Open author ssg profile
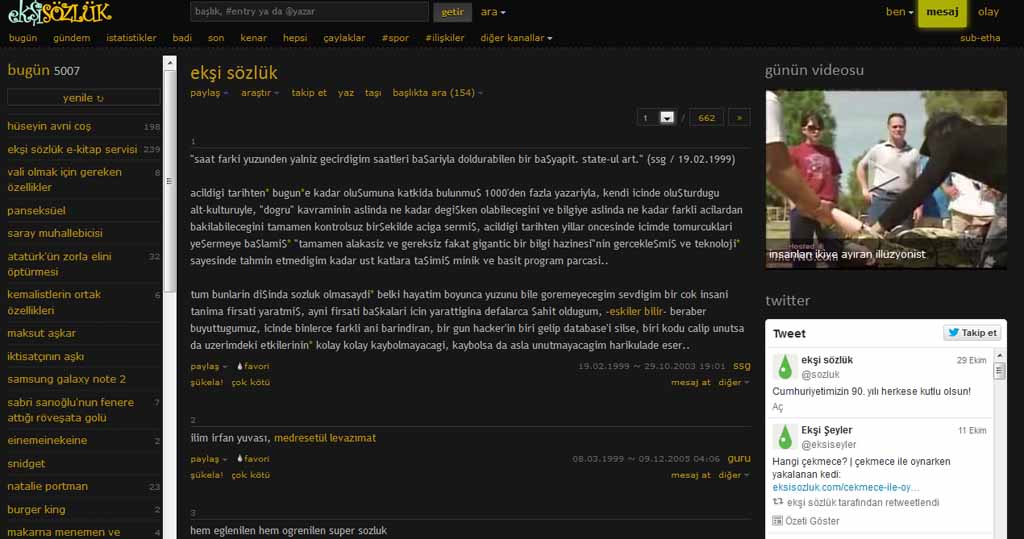Image resolution: width=1024 pixels, height=539 pixels. coord(741,366)
